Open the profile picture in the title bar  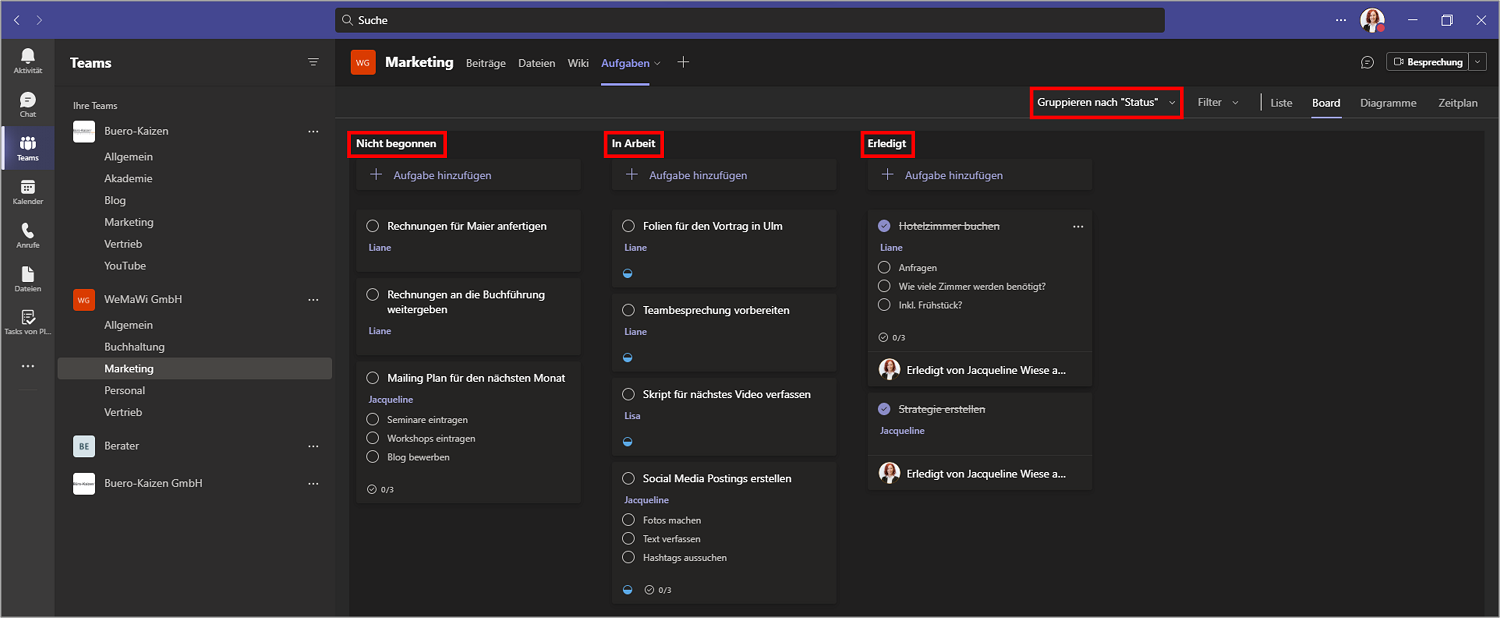pyautogui.click(x=1372, y=20)
